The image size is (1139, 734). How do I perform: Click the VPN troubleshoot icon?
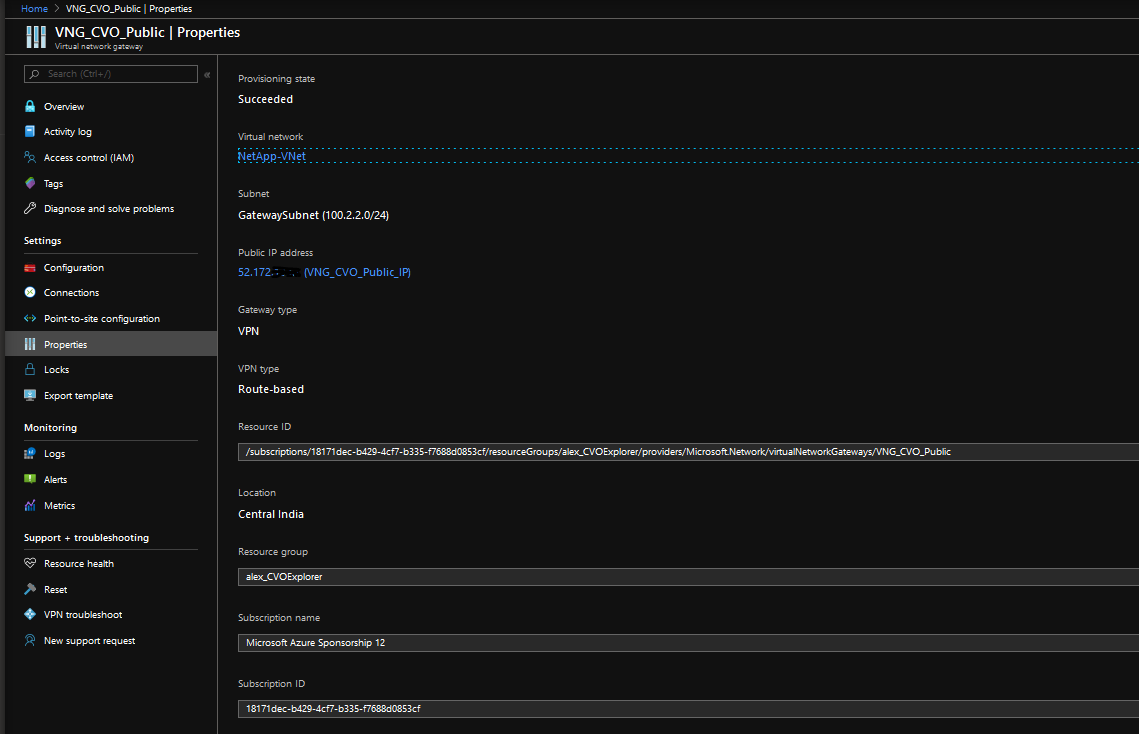pos(30,614)
